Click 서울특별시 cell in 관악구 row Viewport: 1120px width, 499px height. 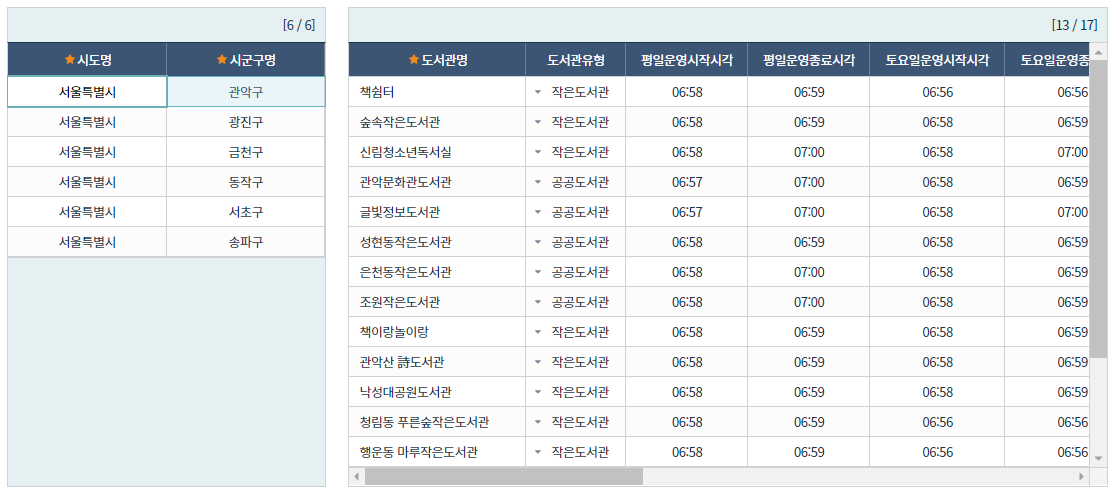[87, 92]
